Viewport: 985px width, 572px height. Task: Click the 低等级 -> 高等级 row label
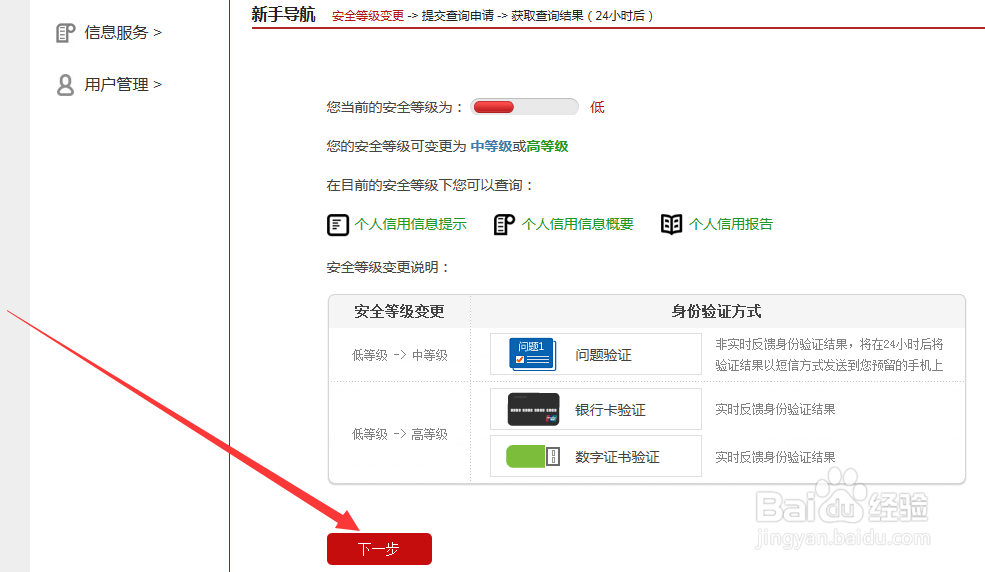point(400,434)
